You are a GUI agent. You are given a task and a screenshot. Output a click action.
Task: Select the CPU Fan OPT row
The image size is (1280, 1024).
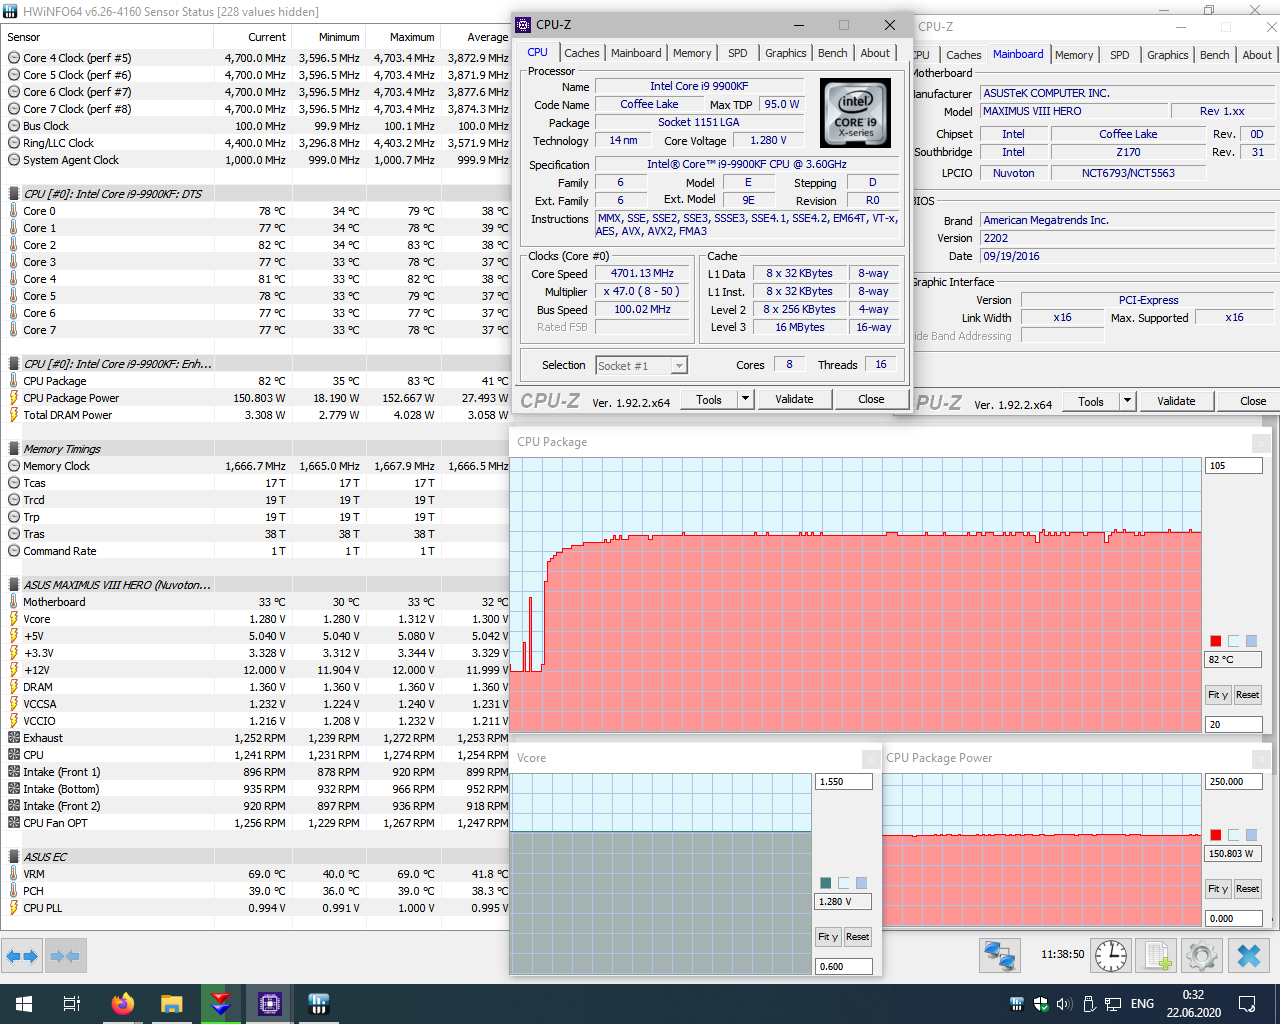[256, 823]
